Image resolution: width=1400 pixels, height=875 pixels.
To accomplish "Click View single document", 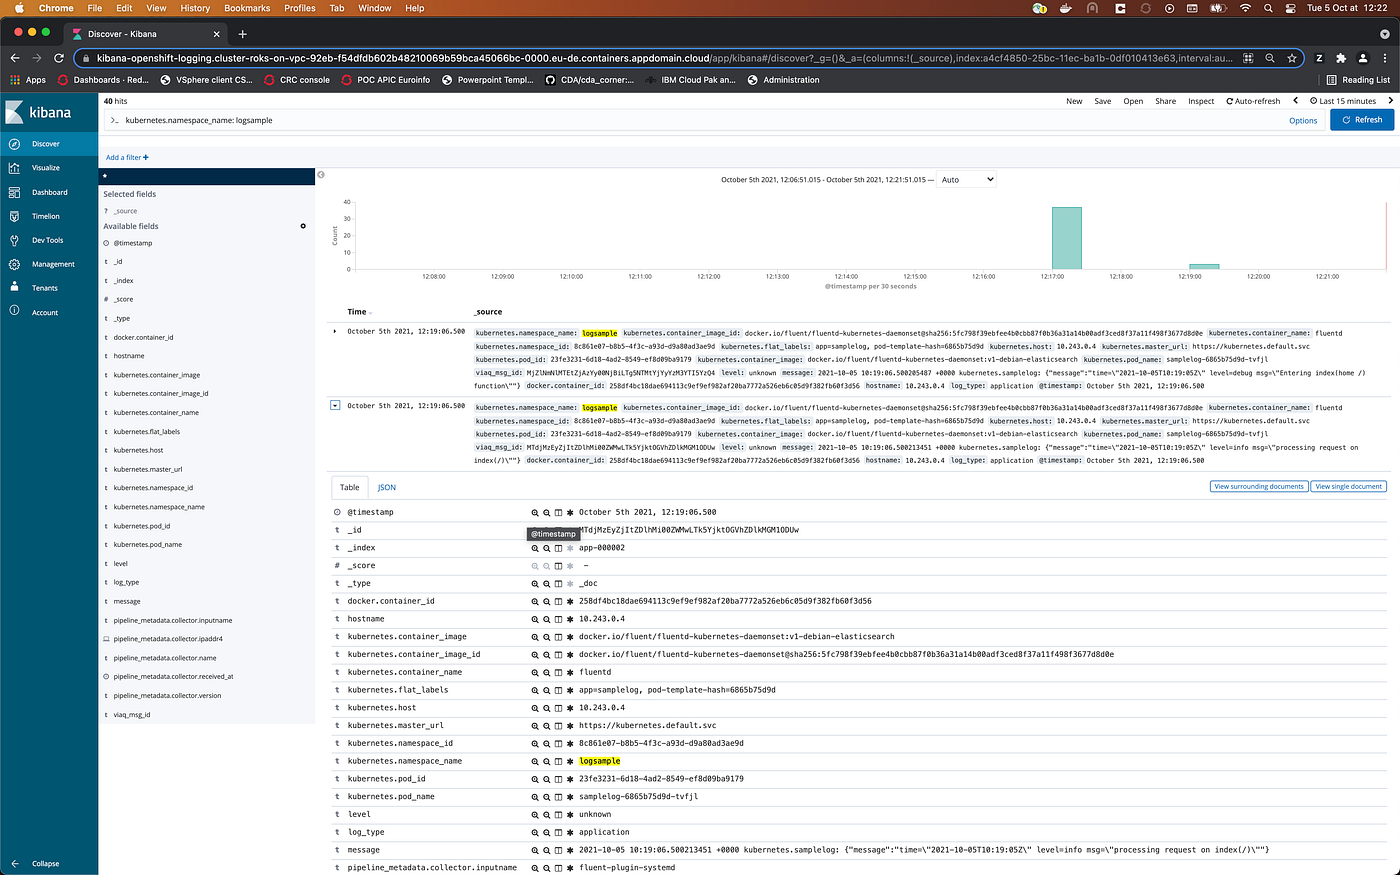I will click(1348, 487).
